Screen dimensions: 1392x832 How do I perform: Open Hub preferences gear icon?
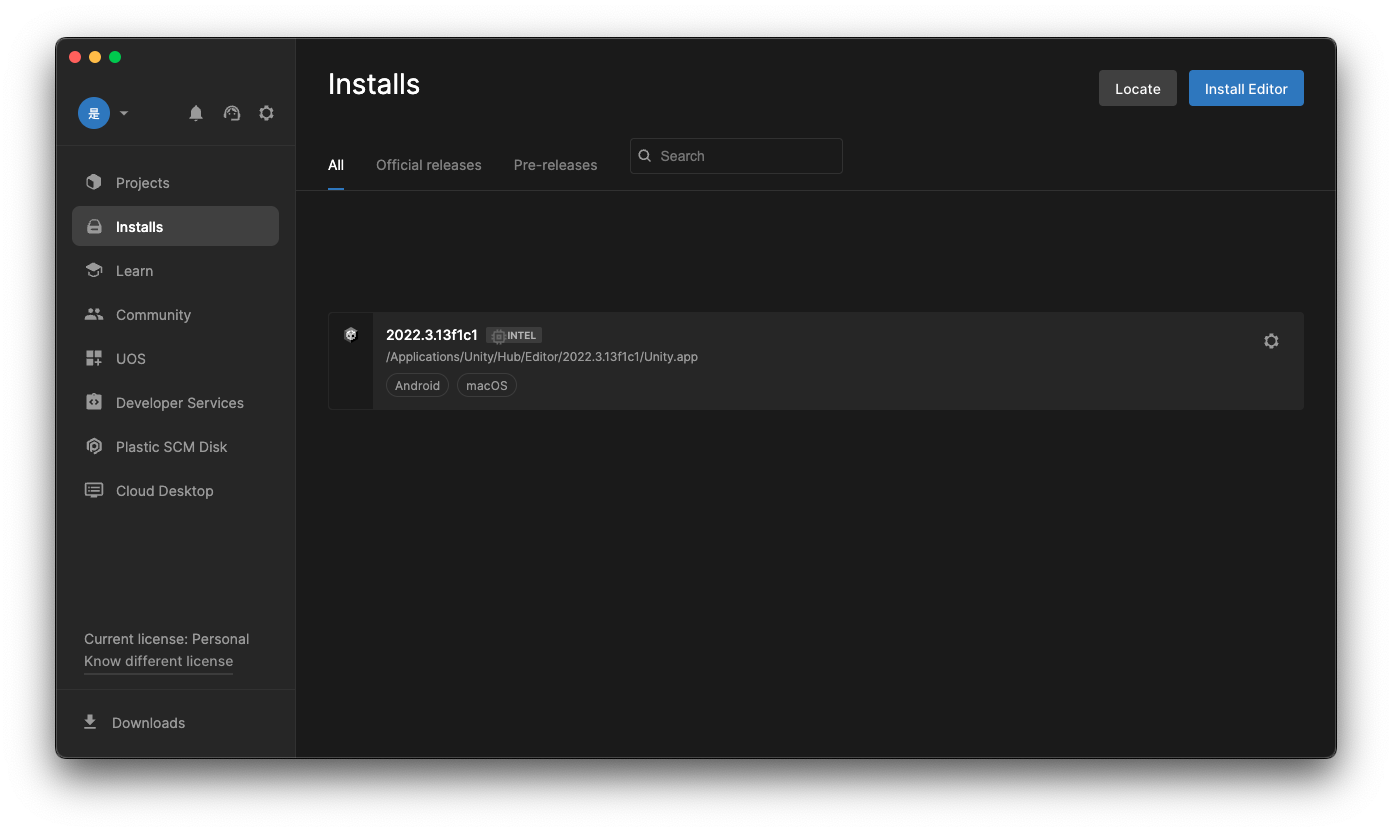tap(266, 113)
